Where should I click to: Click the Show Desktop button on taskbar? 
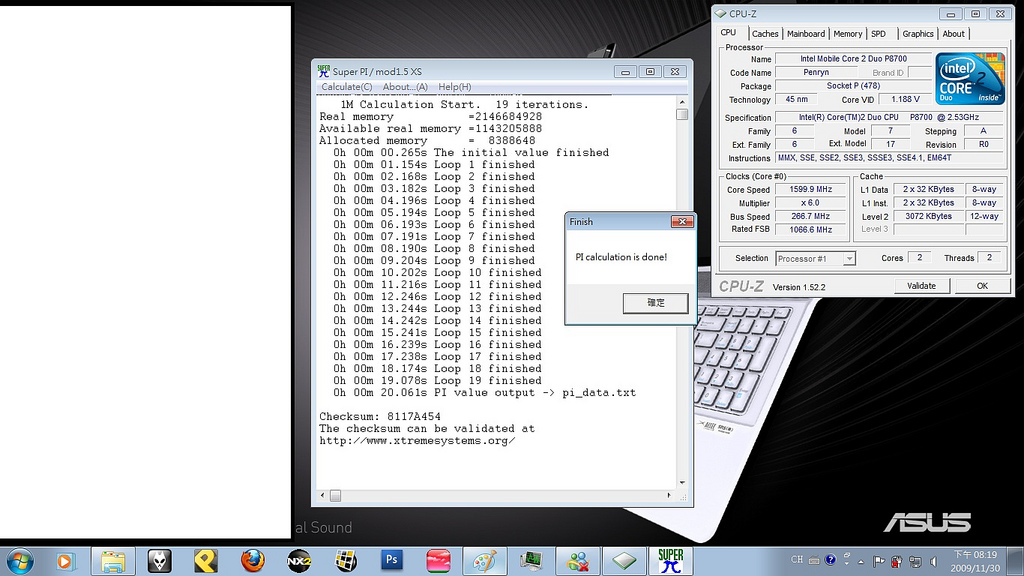1016,561
